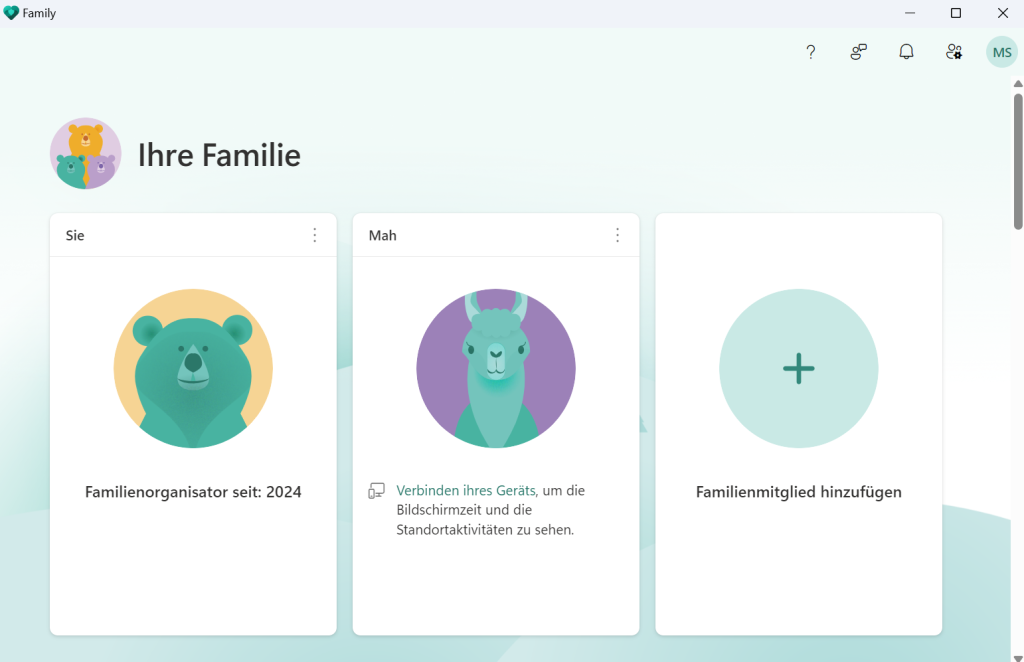1024x662 pixels.
Task: Expand the more options menu on Mah card
Action: [x=617, y=235]
